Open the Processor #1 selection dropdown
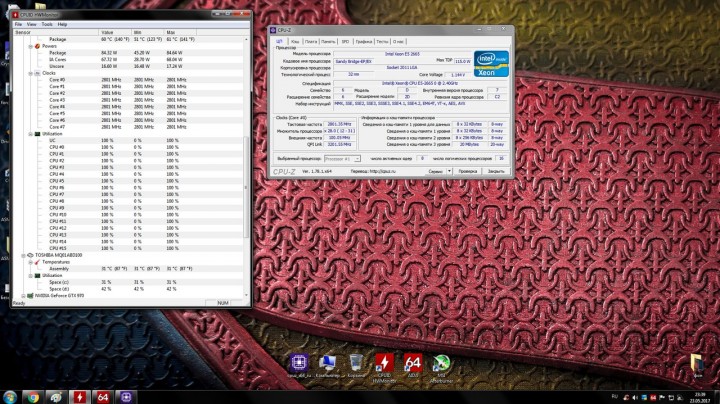 coord(343,158)
